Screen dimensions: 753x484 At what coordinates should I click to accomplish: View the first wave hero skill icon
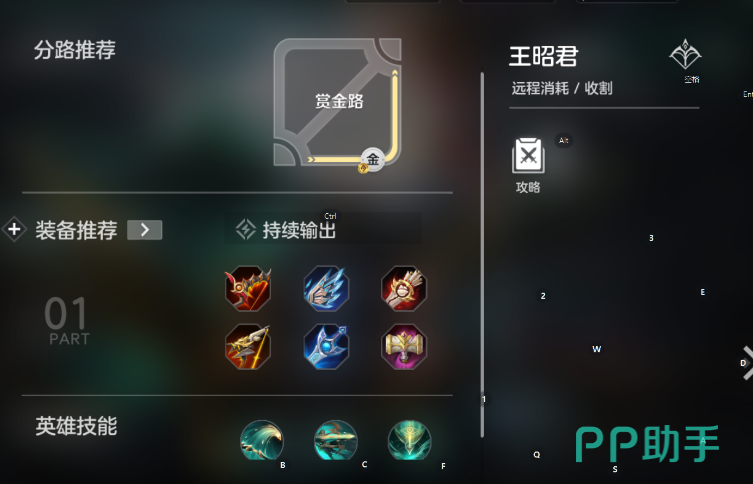coord(262,440)
